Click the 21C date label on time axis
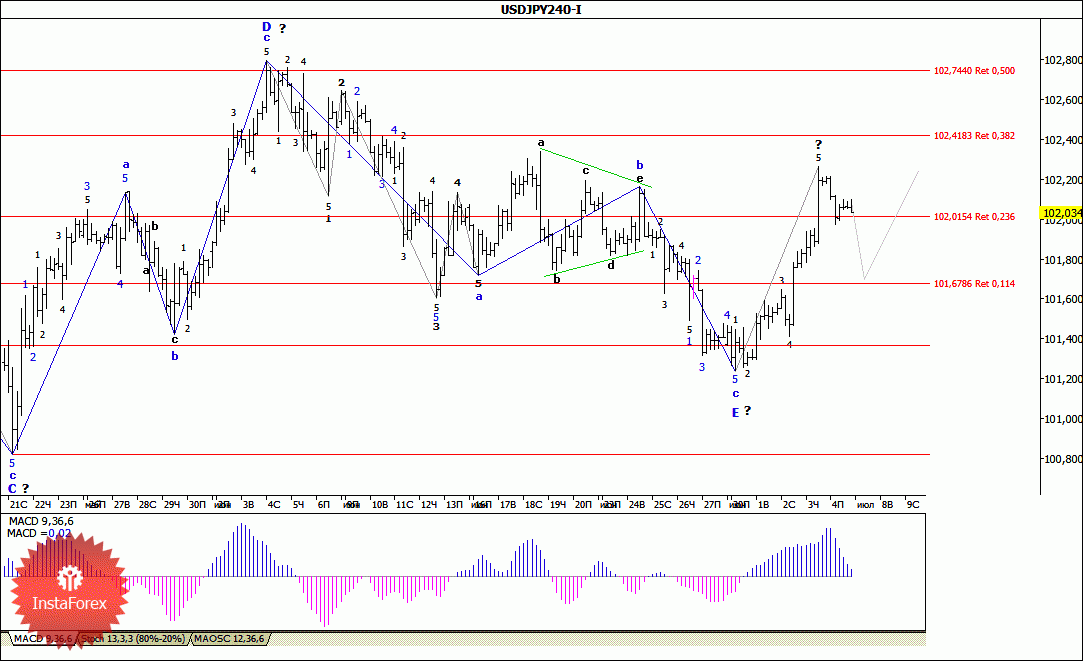This screenshot has height=661, width=1083. [x=18, y=505]
